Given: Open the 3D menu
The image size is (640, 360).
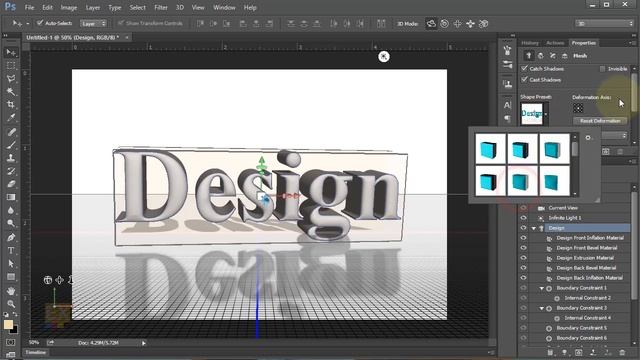Looking at the screenshot, I should tap(180, 7).
